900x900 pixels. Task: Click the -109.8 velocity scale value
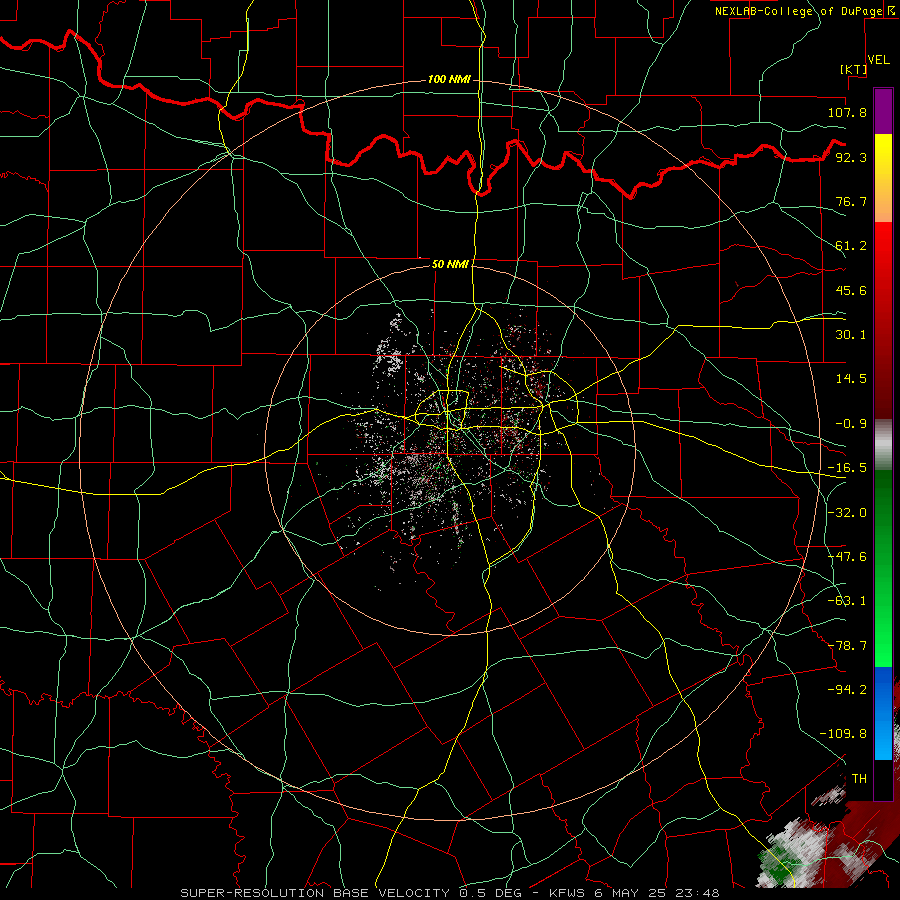click(x=843, y=734)
